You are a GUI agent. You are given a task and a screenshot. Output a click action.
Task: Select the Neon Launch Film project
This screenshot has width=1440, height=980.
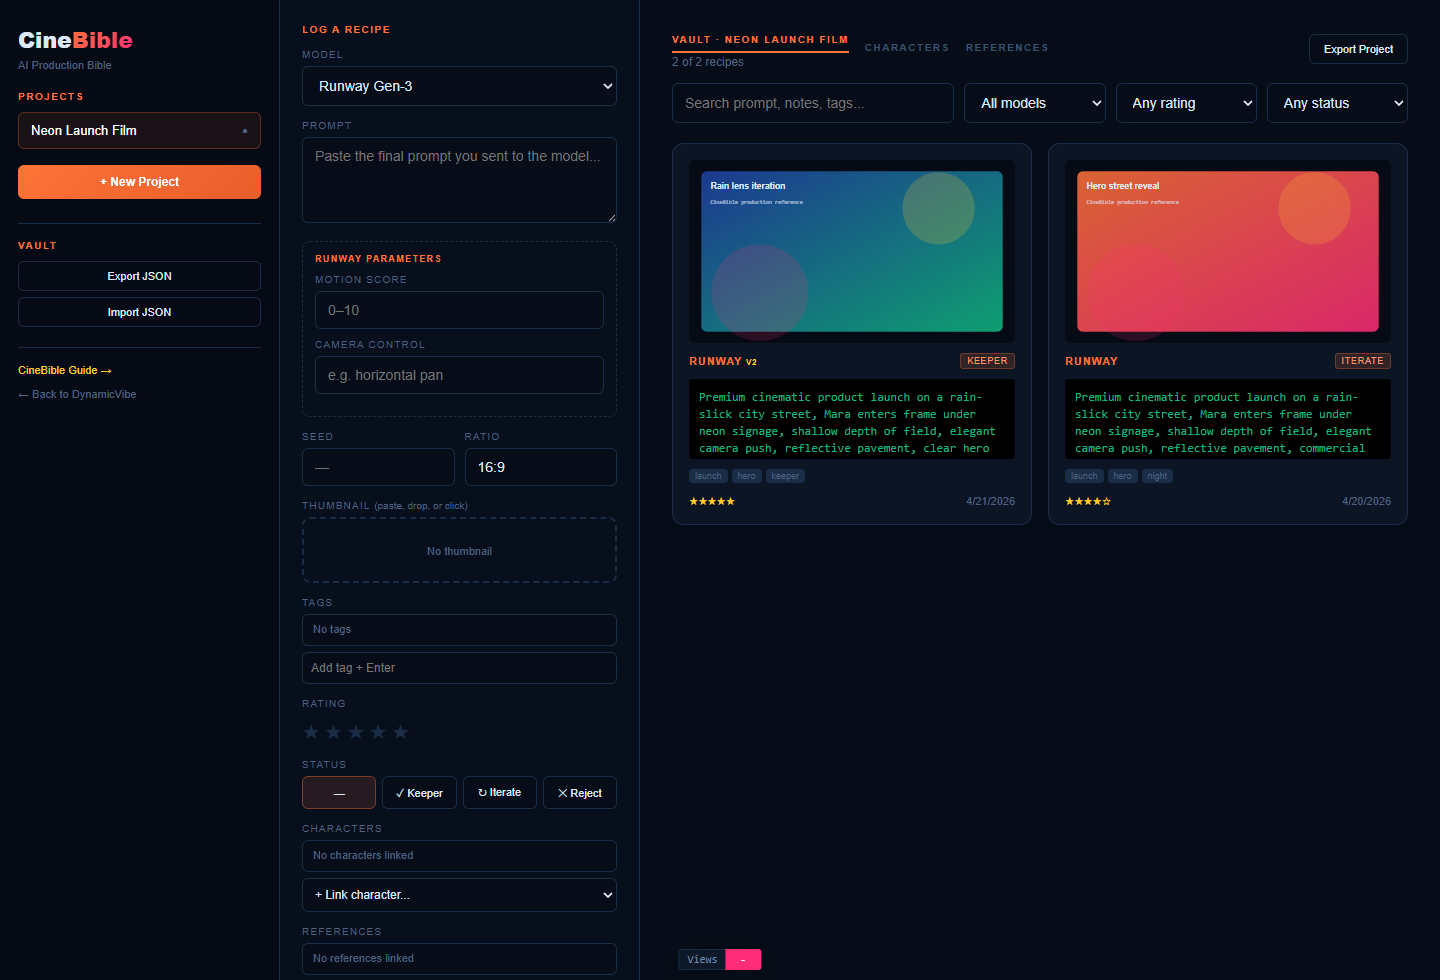[139, 131]
